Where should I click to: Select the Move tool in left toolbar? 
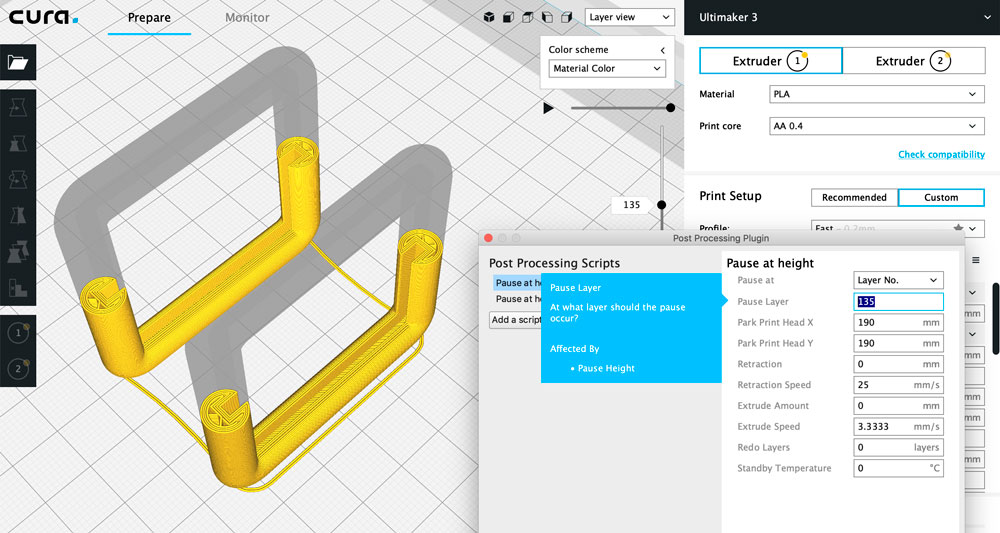(18, 108)
